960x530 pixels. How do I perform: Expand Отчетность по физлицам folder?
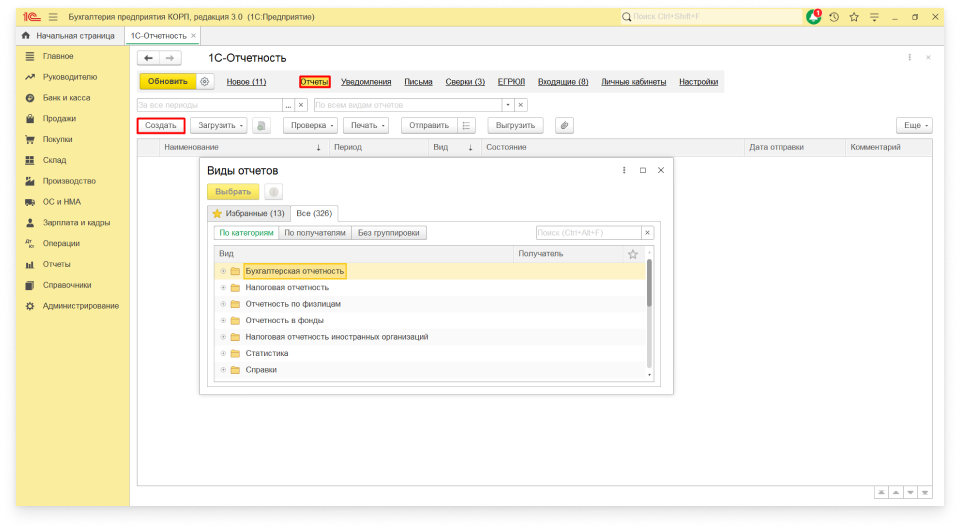pyautogui.click(x=223, y=304)
